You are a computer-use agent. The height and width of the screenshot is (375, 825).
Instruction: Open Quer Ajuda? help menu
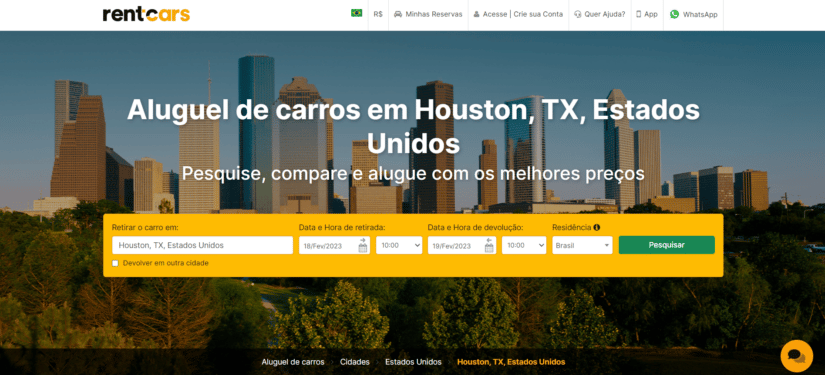click(x=599, y=14)
